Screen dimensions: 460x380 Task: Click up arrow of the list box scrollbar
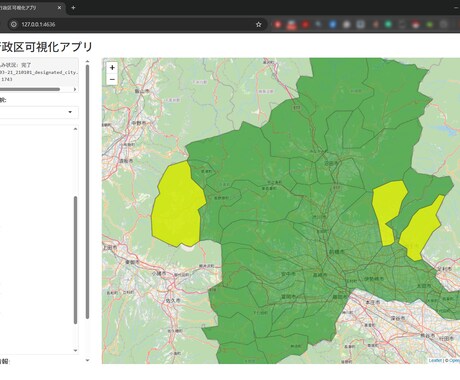75,129
